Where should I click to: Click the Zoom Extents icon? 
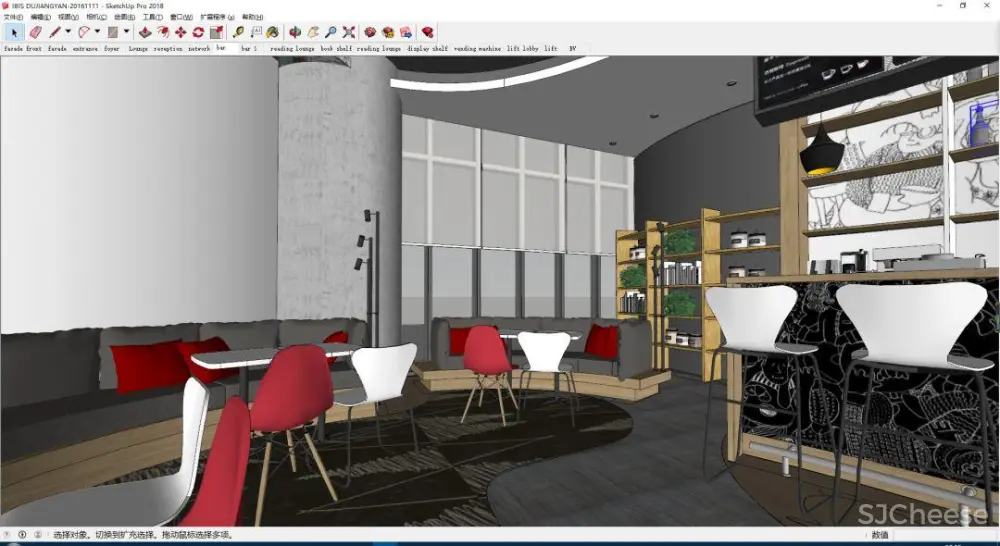pos(349,32)
